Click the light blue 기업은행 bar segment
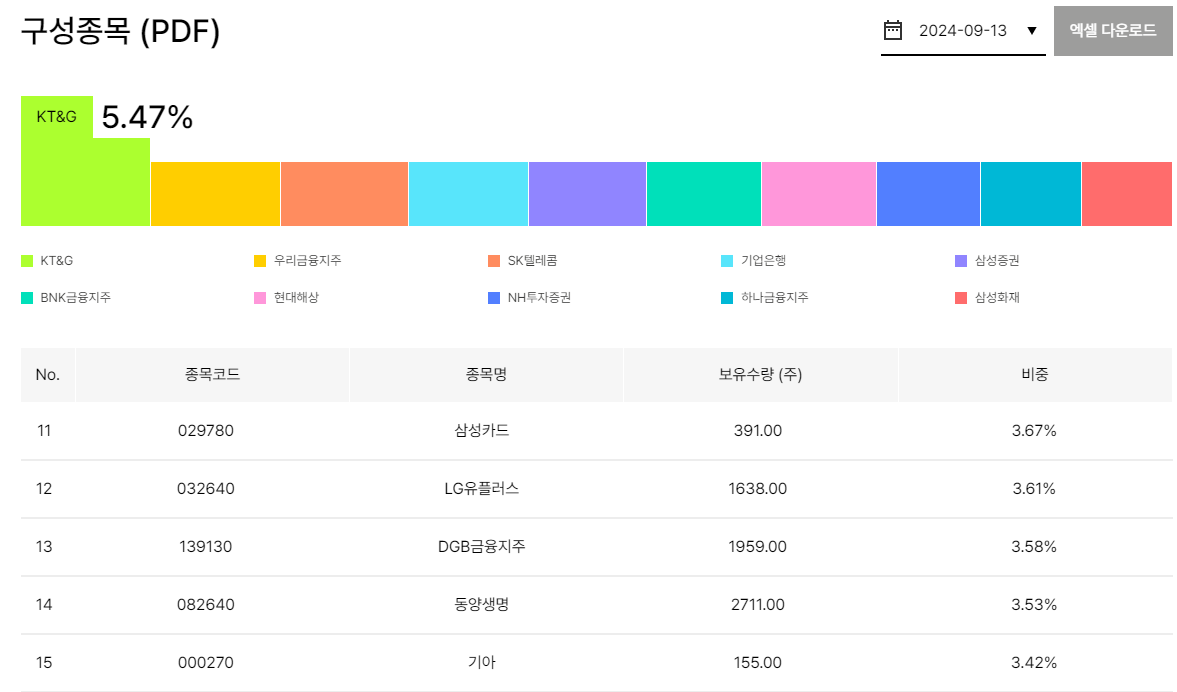Viewport: 1177px width, 692px height. coord(468,194)
